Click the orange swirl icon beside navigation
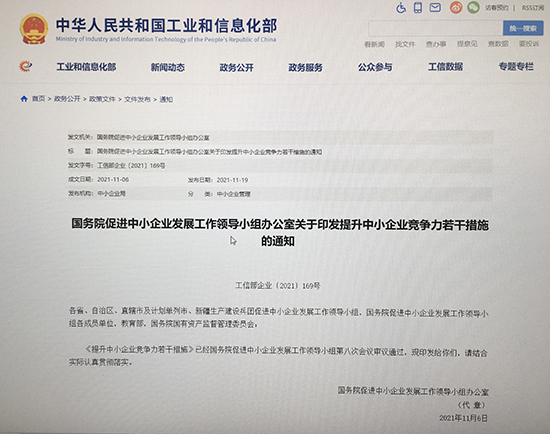This screenshot has width=550, height=434. (x=26, y=66)
